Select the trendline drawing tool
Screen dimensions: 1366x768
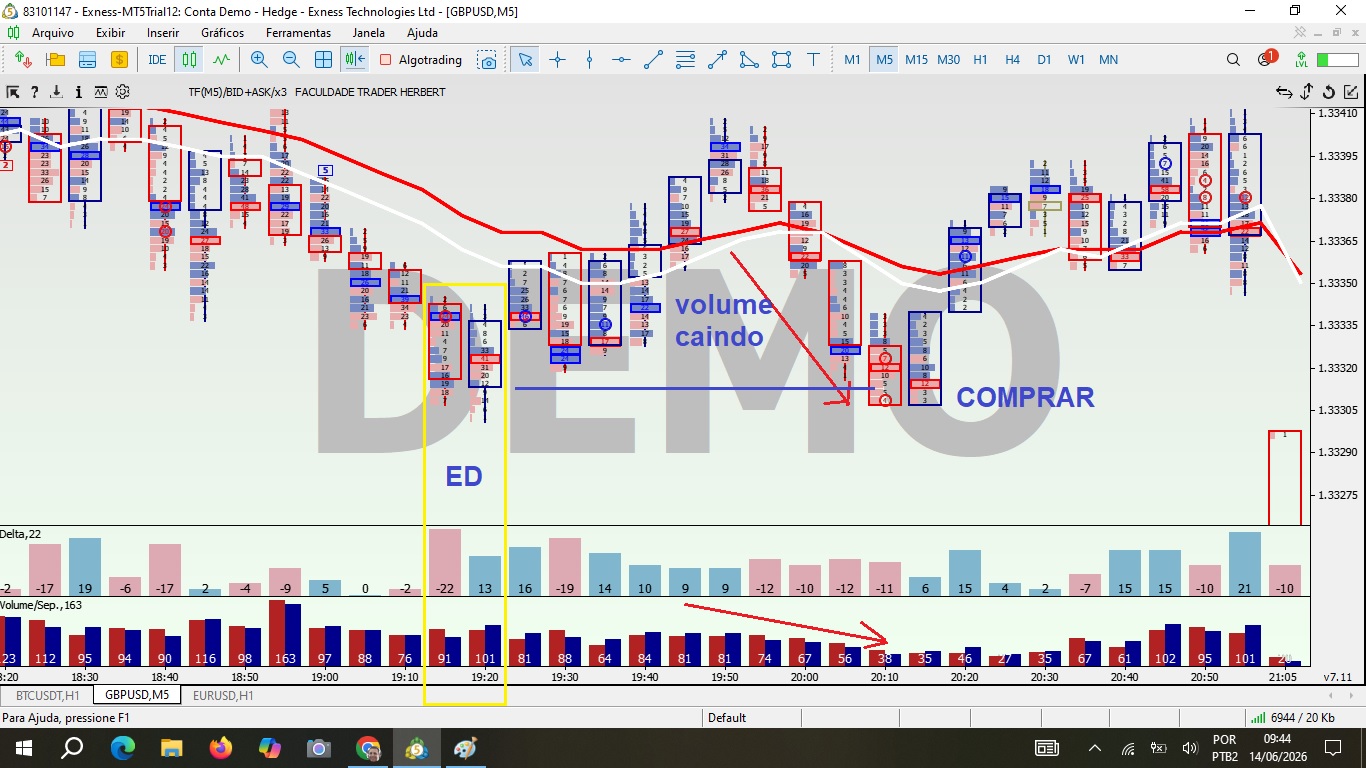pyautogui.click(x=653, y=60)
